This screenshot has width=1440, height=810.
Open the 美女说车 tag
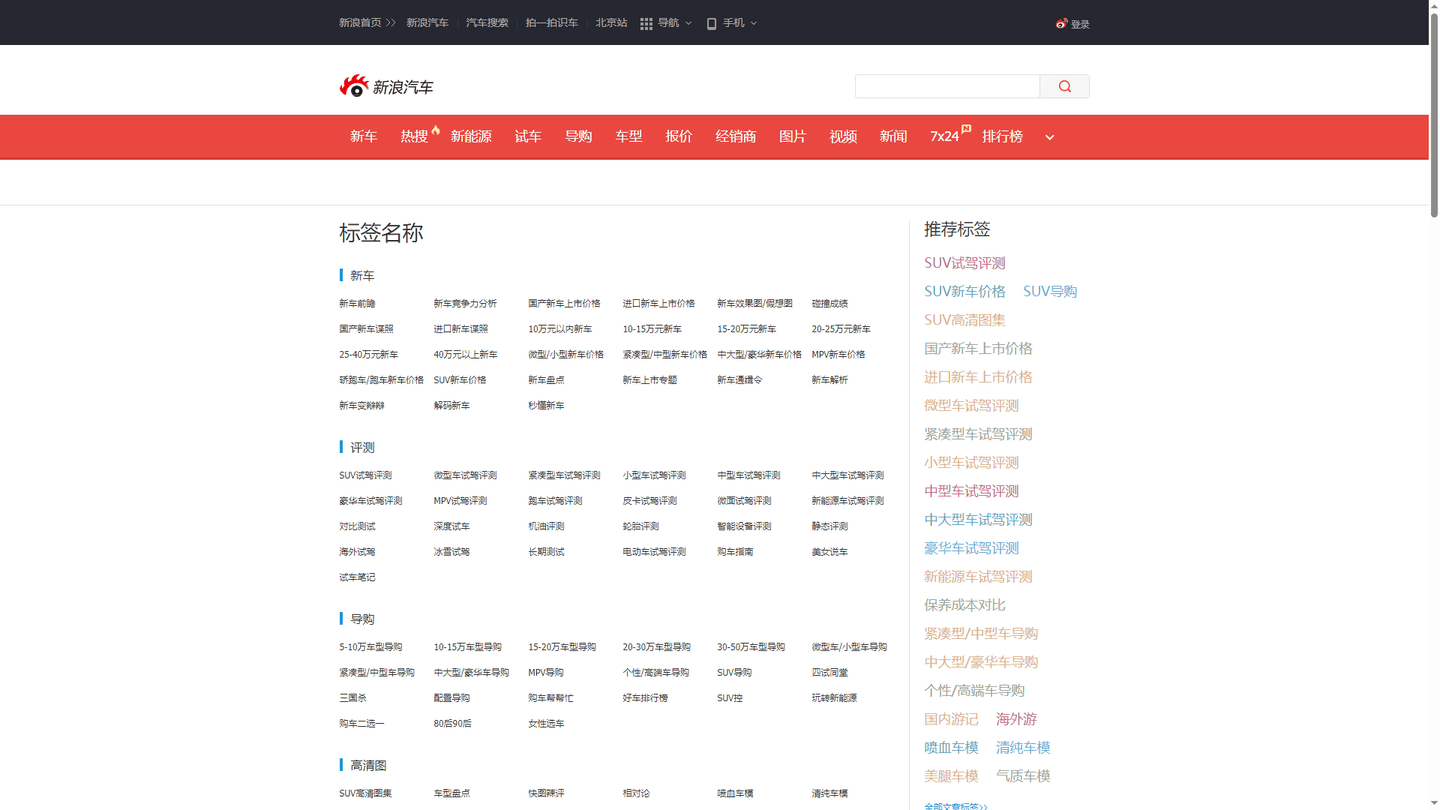pos(830,552)
